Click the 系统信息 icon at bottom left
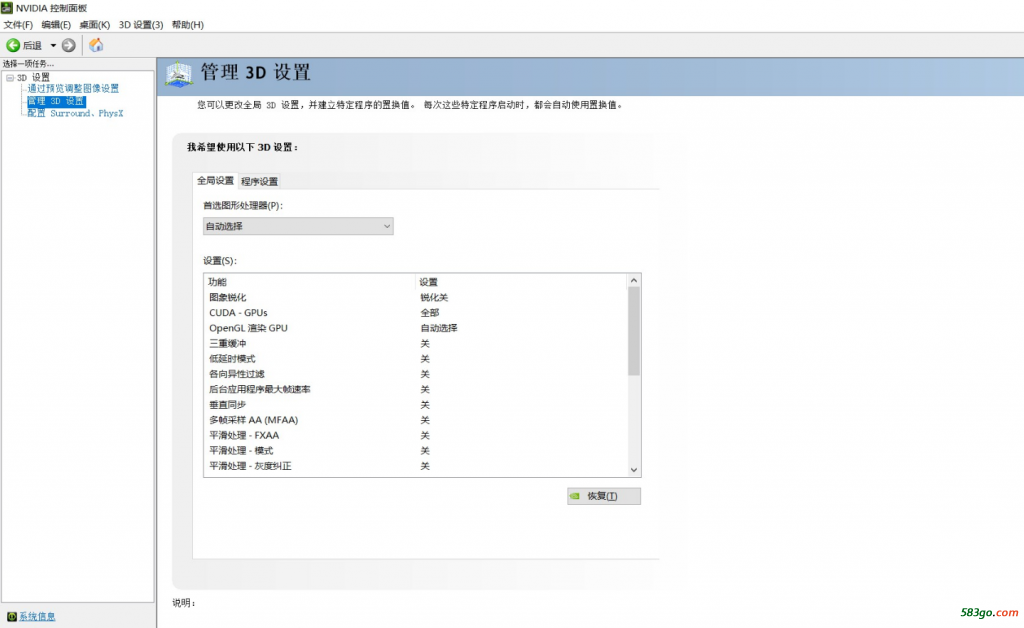The image size is (1024, 628). click(11, 616)
